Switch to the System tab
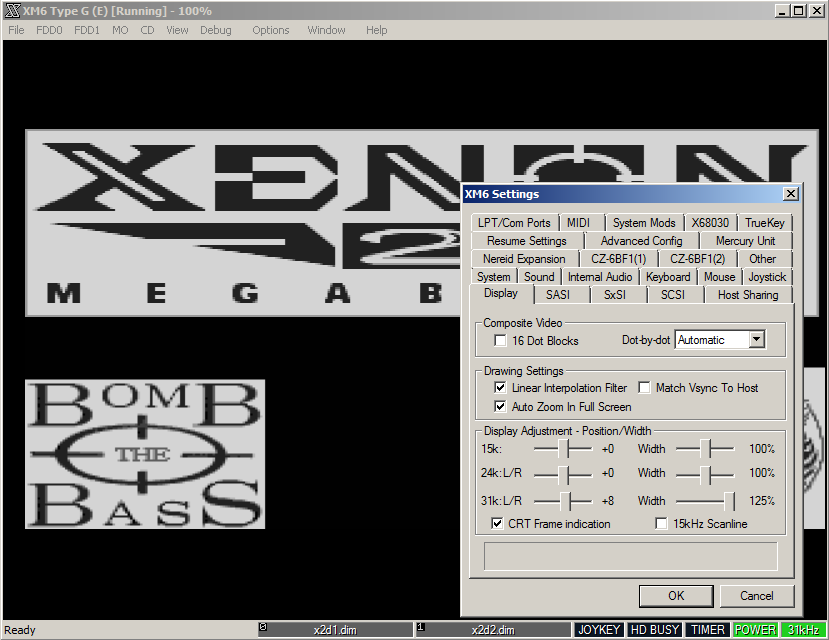This screenshot has width=829, height=640. [x=493, y=277]
